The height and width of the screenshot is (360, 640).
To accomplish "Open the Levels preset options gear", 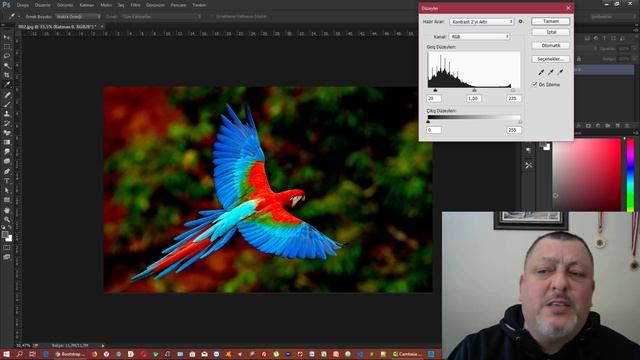I will 521,21.
